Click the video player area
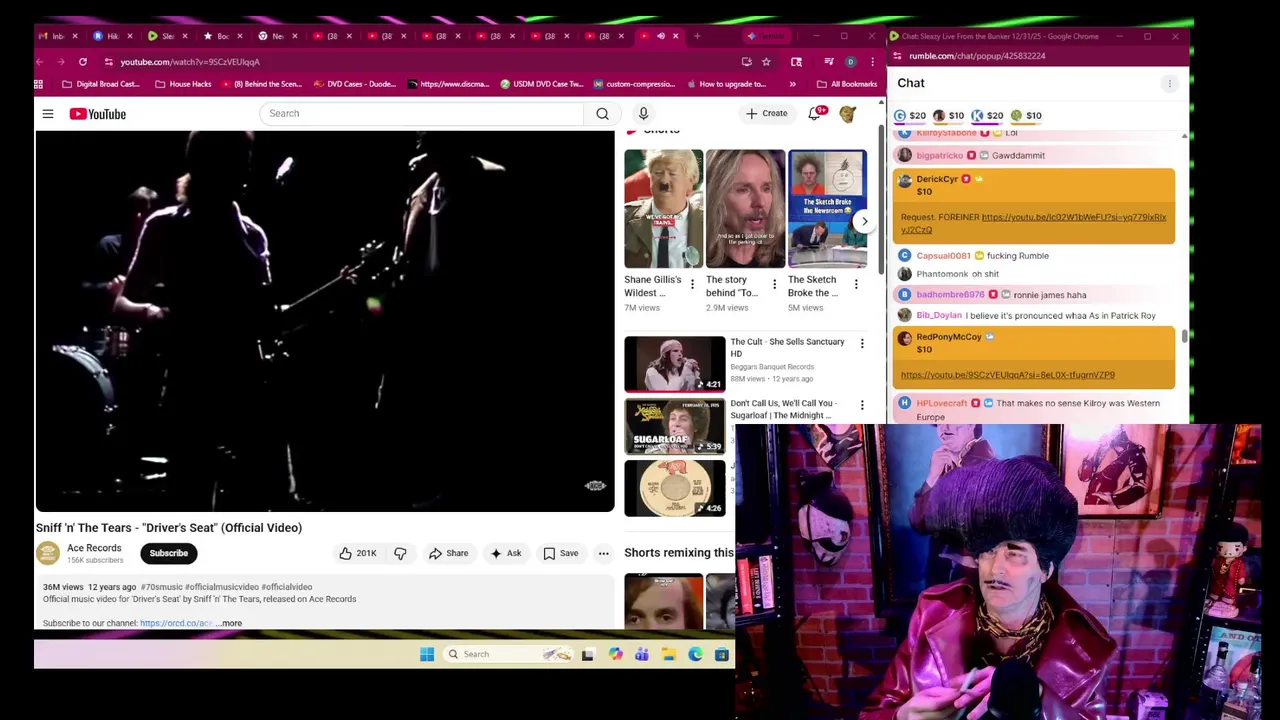1280x720 pixels. 325,321
